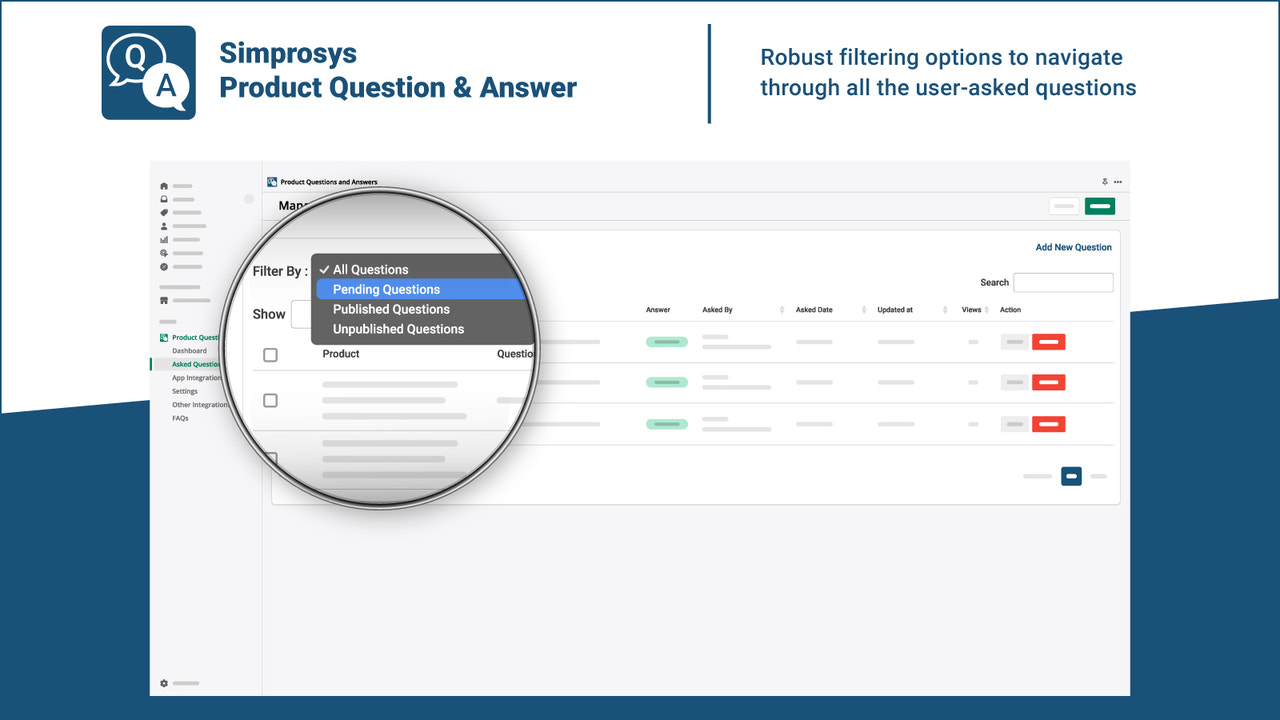This screenshot has width=1280, height=720.
Task: Select Pending Questions in Filter By dropdown
Action: coord(386,289)
